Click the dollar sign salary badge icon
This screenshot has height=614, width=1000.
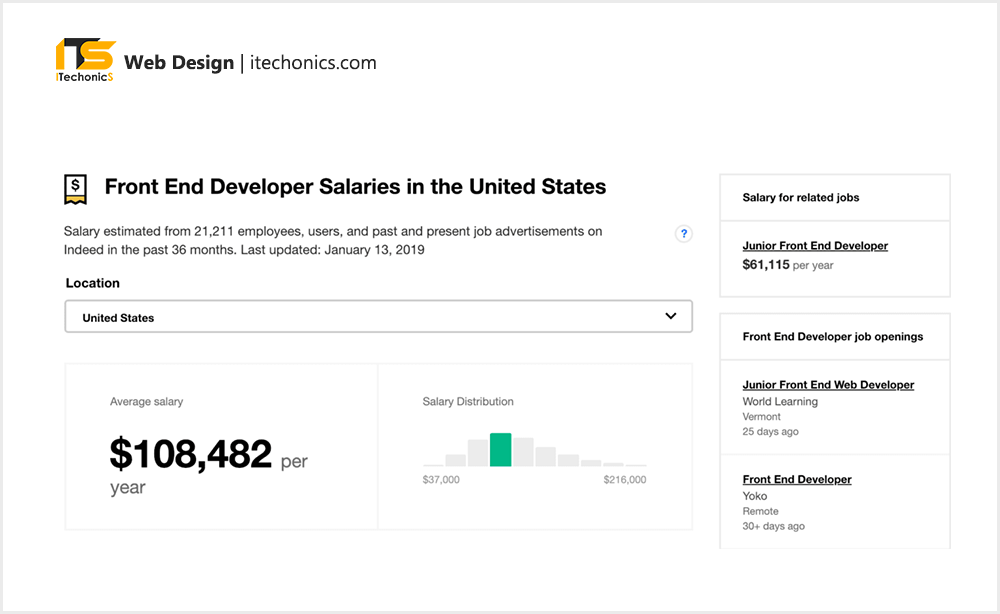click(x=75, y=186)
